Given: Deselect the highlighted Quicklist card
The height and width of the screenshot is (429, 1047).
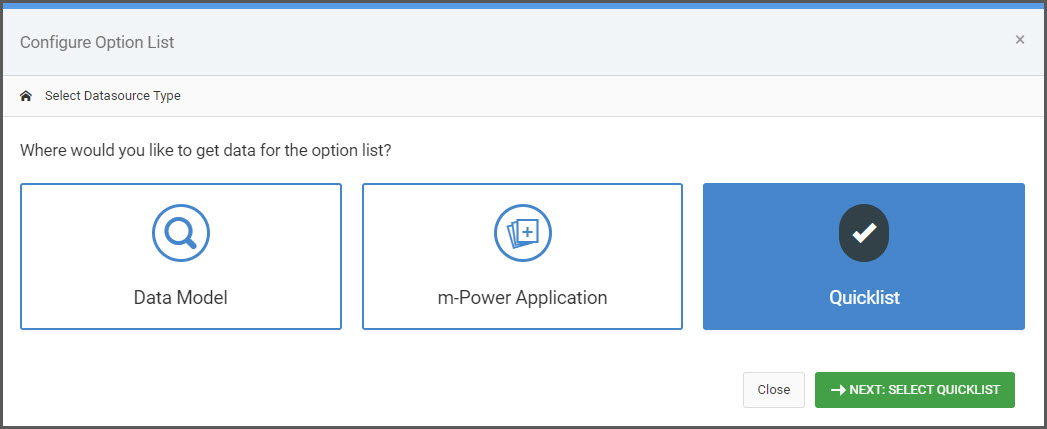Looking at the screenshot, I should (864, 257).
